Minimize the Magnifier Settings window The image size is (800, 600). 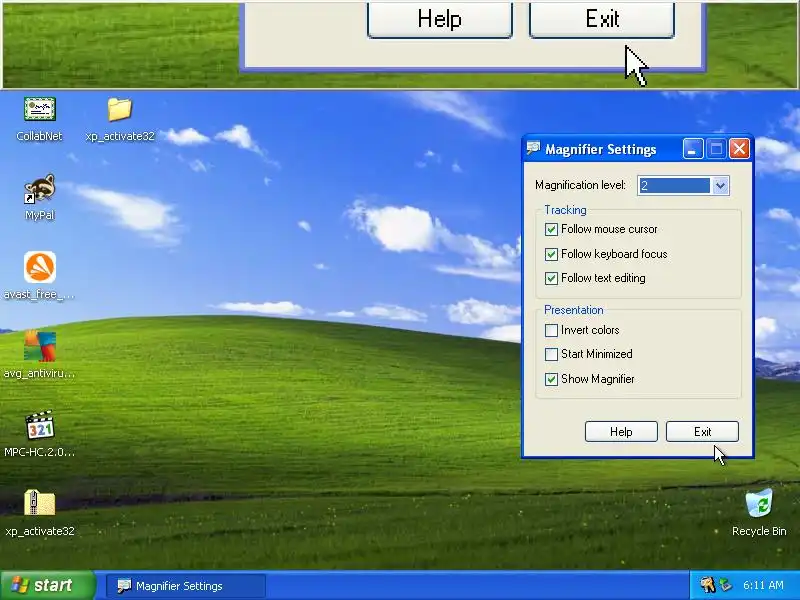693,149
